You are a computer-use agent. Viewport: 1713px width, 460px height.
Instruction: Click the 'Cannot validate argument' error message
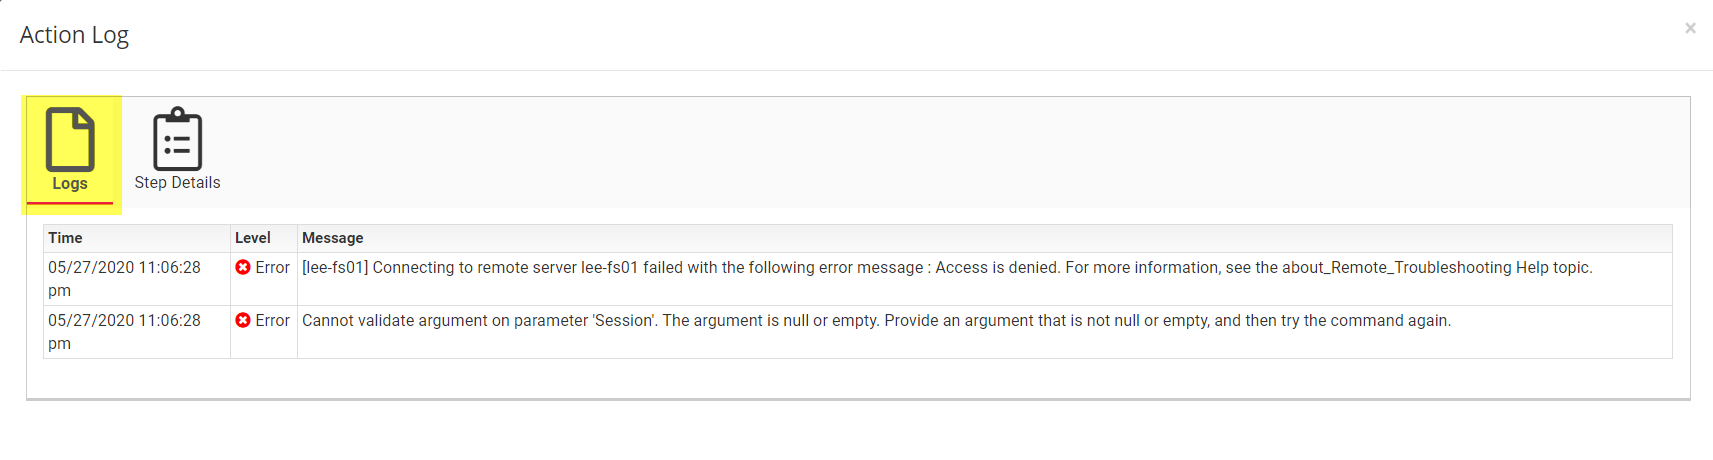point(876,320)
